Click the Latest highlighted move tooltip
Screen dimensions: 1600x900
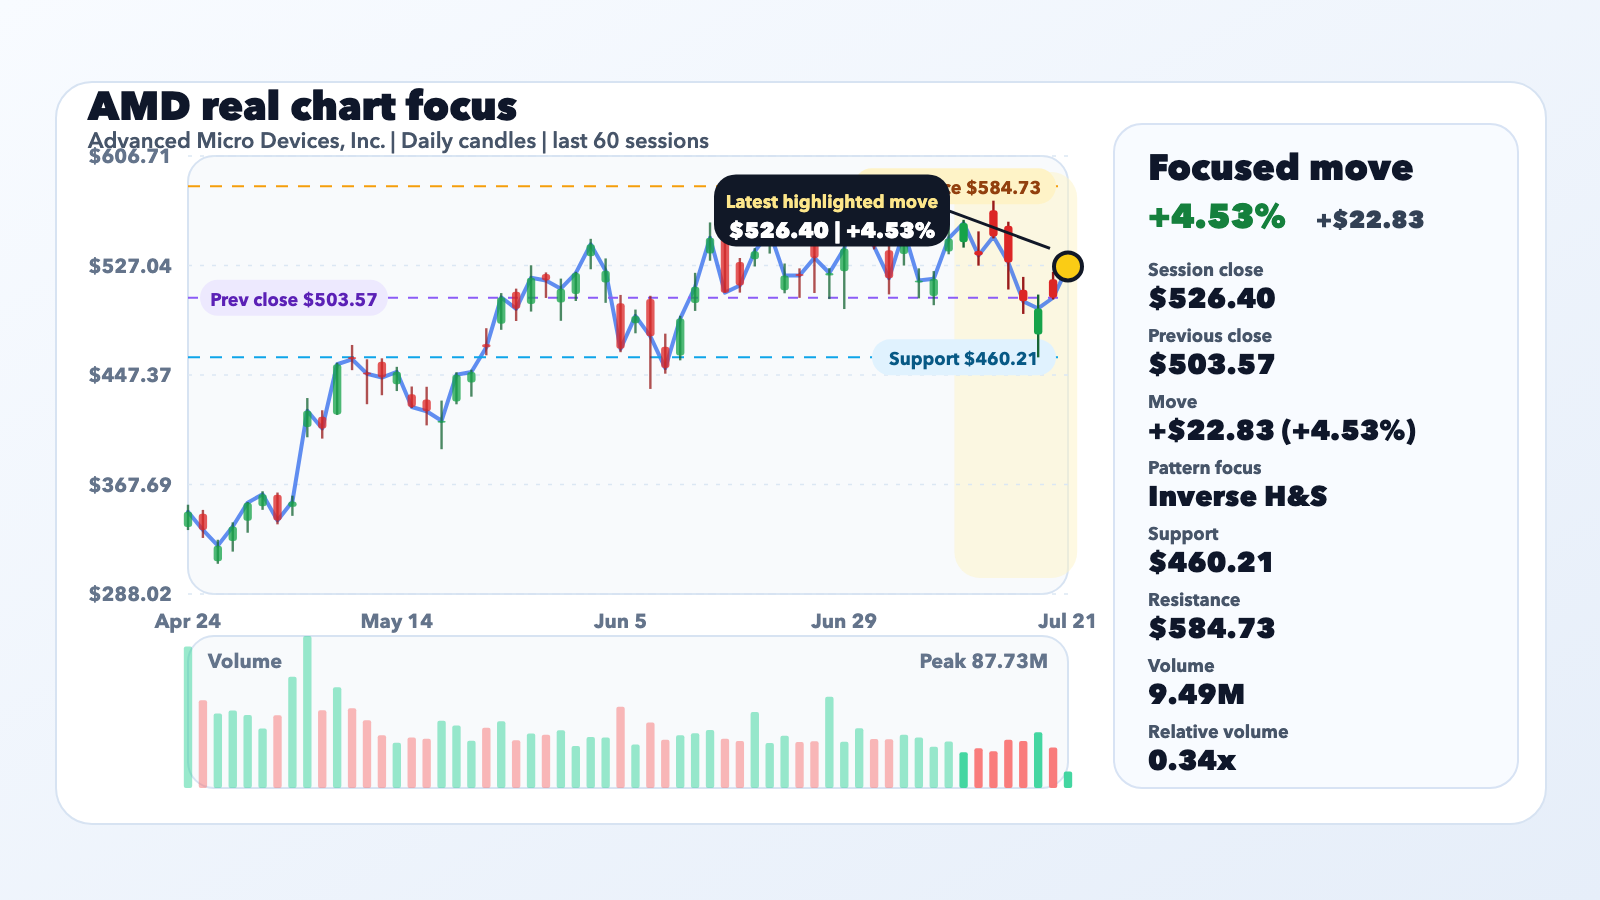[832, 217]
